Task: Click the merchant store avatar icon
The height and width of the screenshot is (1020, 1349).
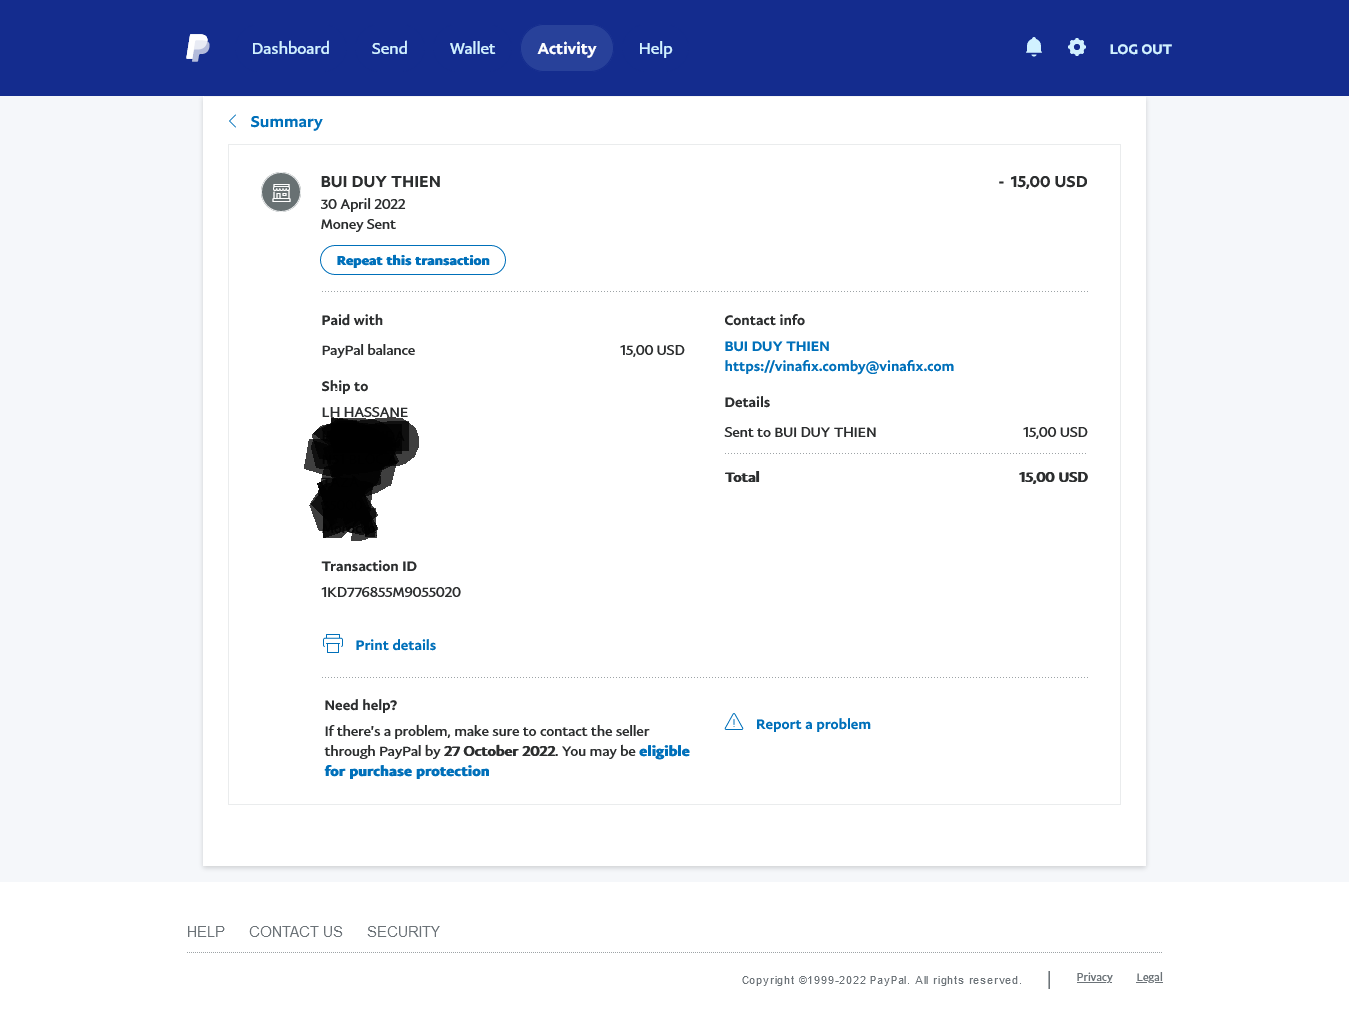Action: pyautogui.click(x=281, y=192)
